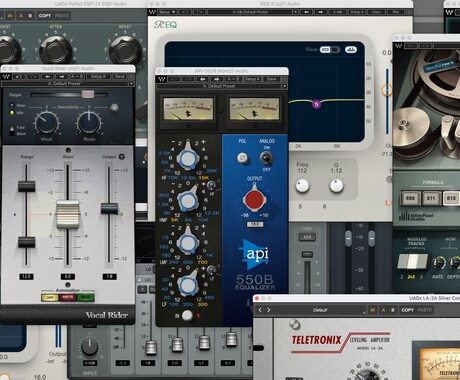Click the Range value field showing 12.0
This screenshot has height=380, width=460.
[26, 276]
